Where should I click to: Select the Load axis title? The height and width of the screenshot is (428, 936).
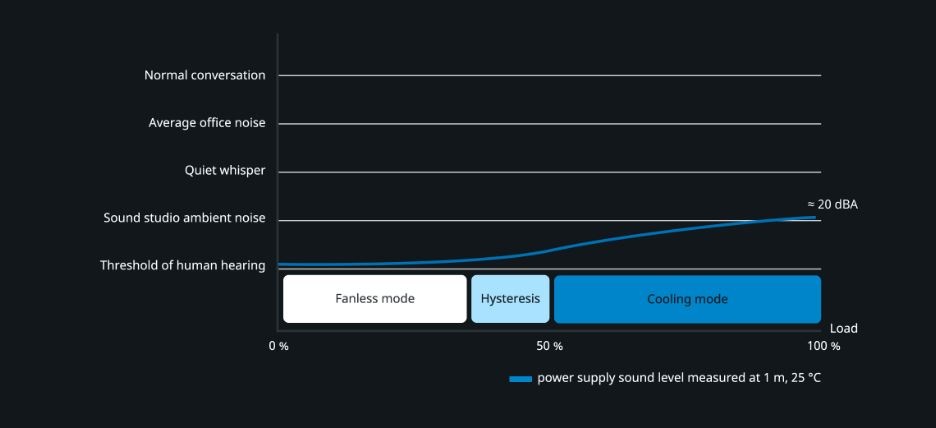tap(843, 328)
